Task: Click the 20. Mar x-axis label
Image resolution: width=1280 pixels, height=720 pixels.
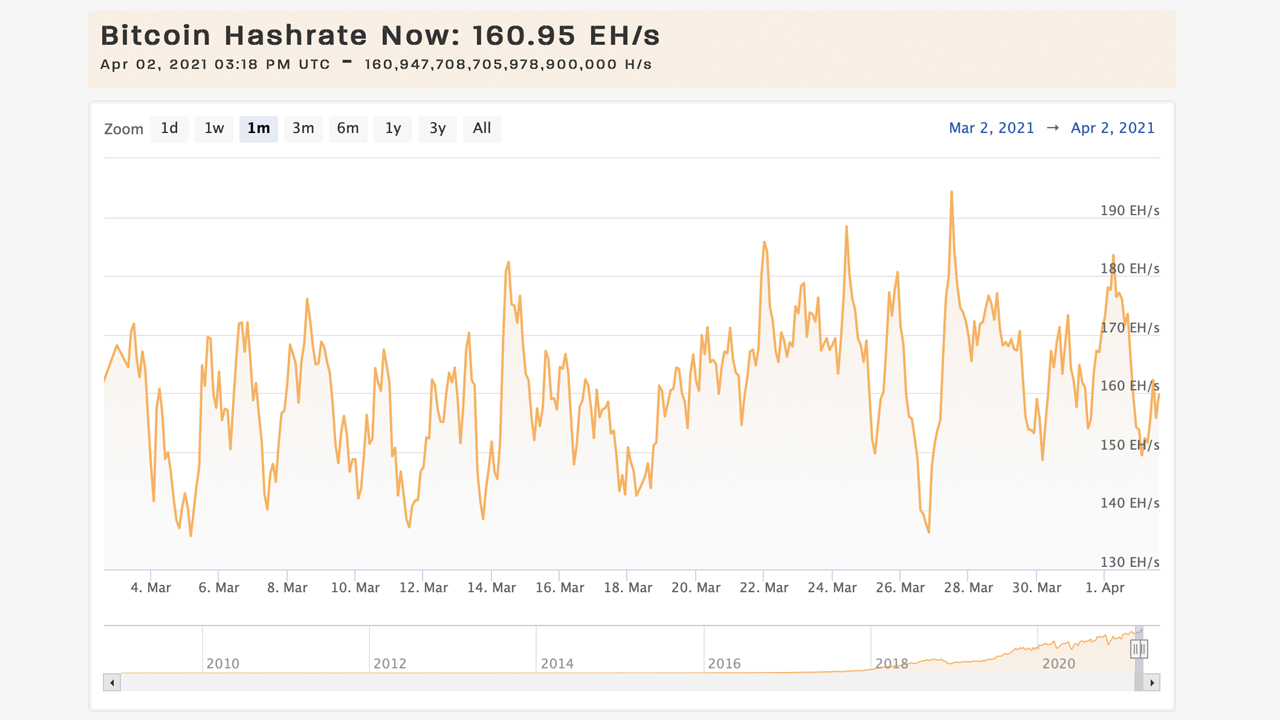Action: click(695, 588)
